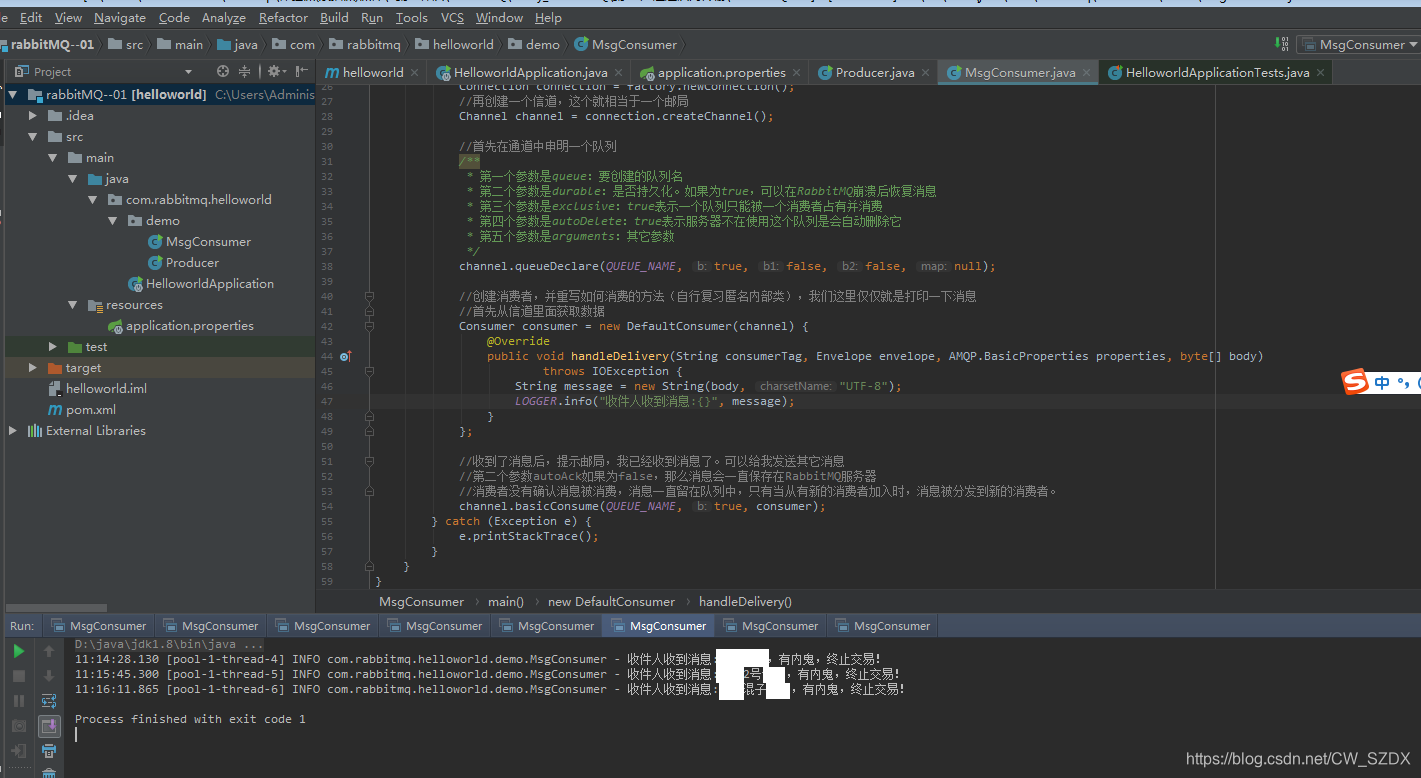The height and width of the screenshot is (778, 1421).
Task: Collapse the resources folder arrow
Action: 72,305
